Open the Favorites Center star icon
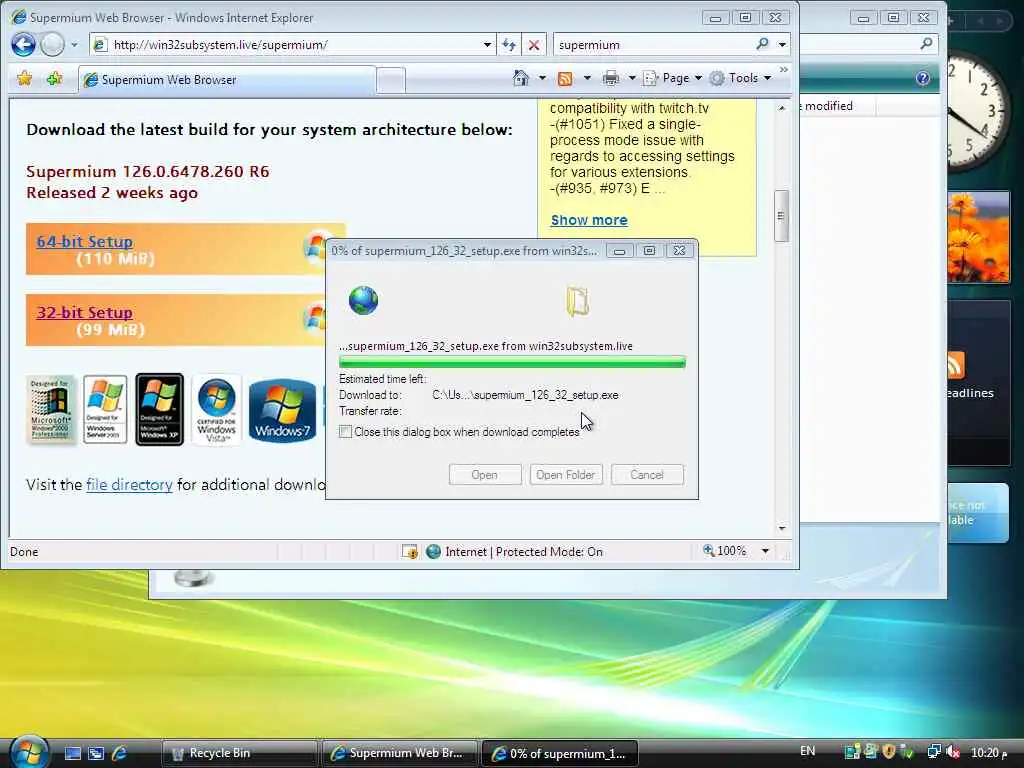This screenshot has width=1024, height=768. (x=25, y=79)
